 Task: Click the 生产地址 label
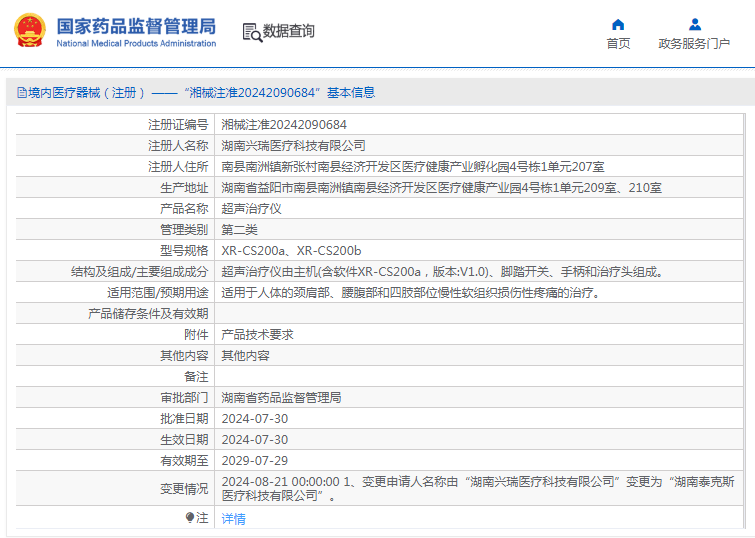(x=184, y=188)
